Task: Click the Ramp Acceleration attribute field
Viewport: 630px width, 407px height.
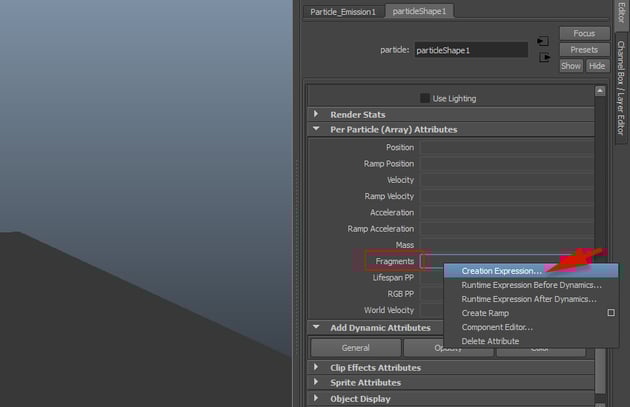Action: click(507, 229)
